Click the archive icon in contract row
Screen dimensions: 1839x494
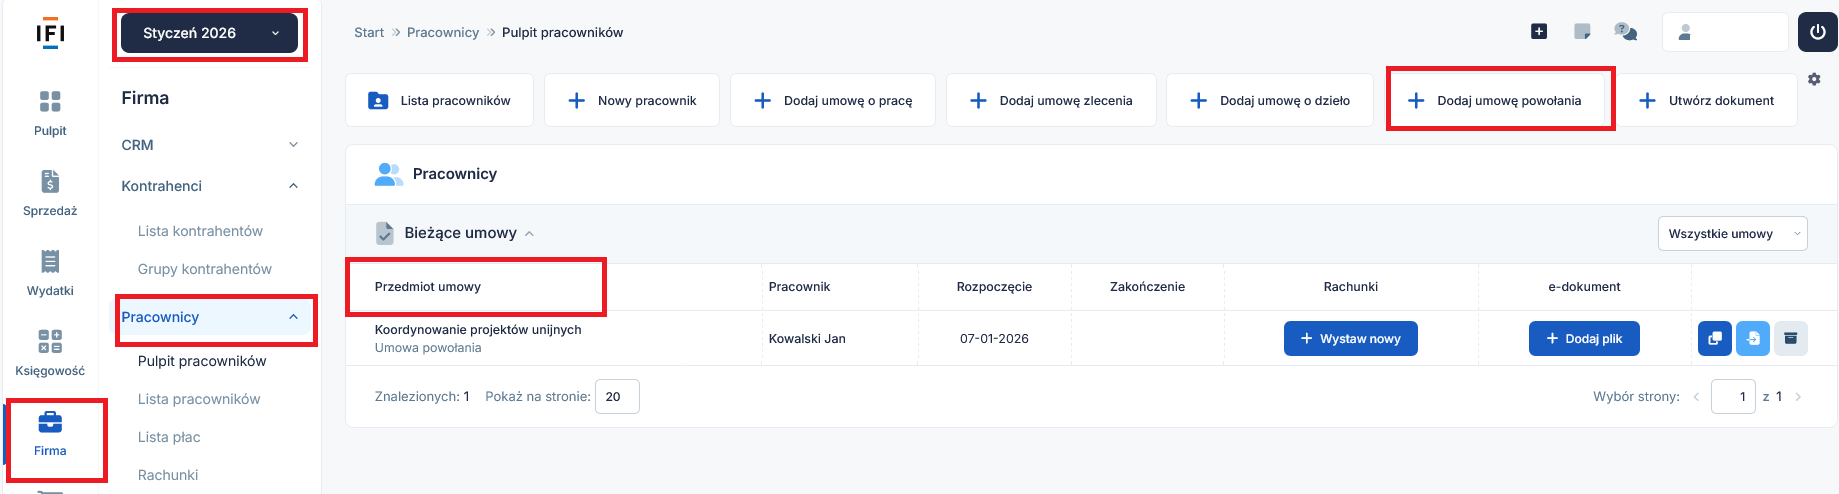tap(1790, 338)
